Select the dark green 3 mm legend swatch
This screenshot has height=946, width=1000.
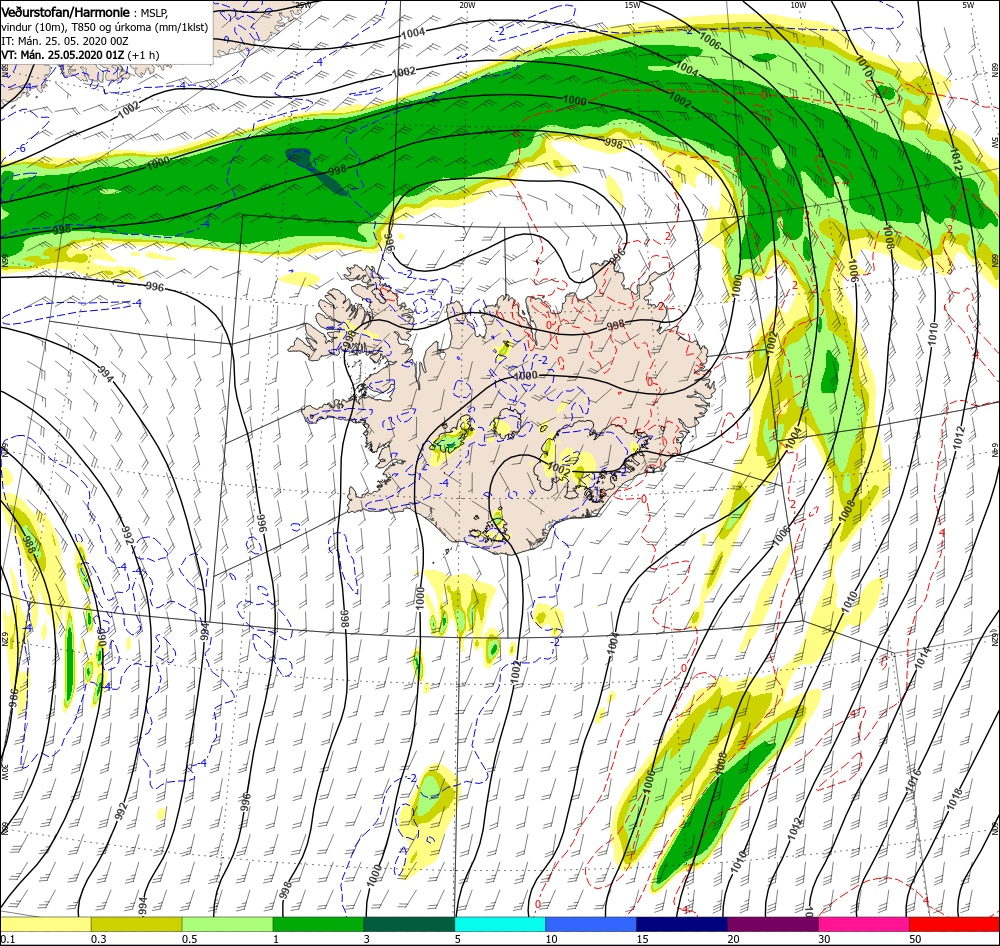pos(409,924)
